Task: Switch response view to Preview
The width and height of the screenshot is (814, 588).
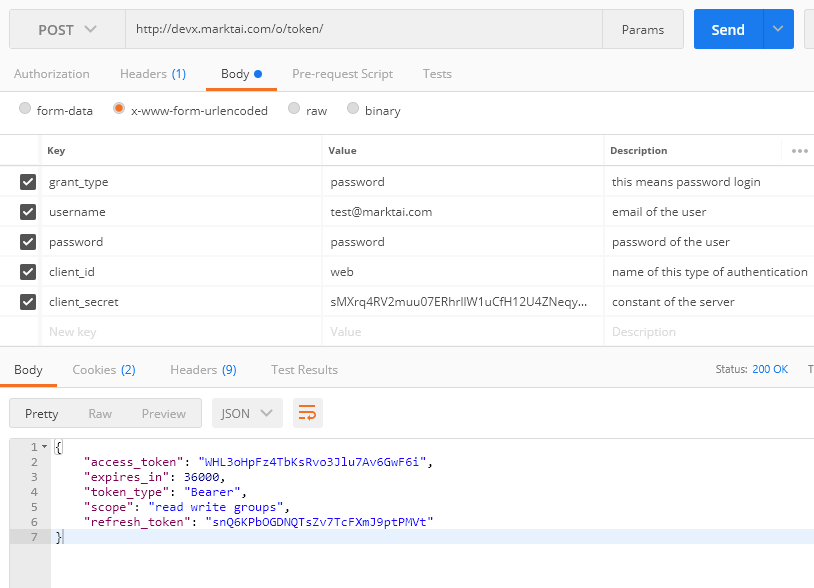Action: 163,412
